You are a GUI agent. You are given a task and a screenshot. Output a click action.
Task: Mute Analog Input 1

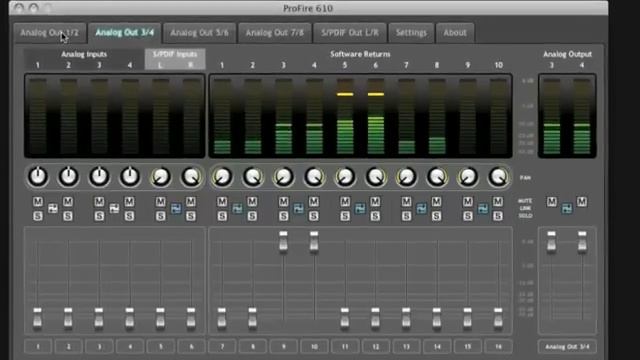pyautogui.click(x=38, y=202)
